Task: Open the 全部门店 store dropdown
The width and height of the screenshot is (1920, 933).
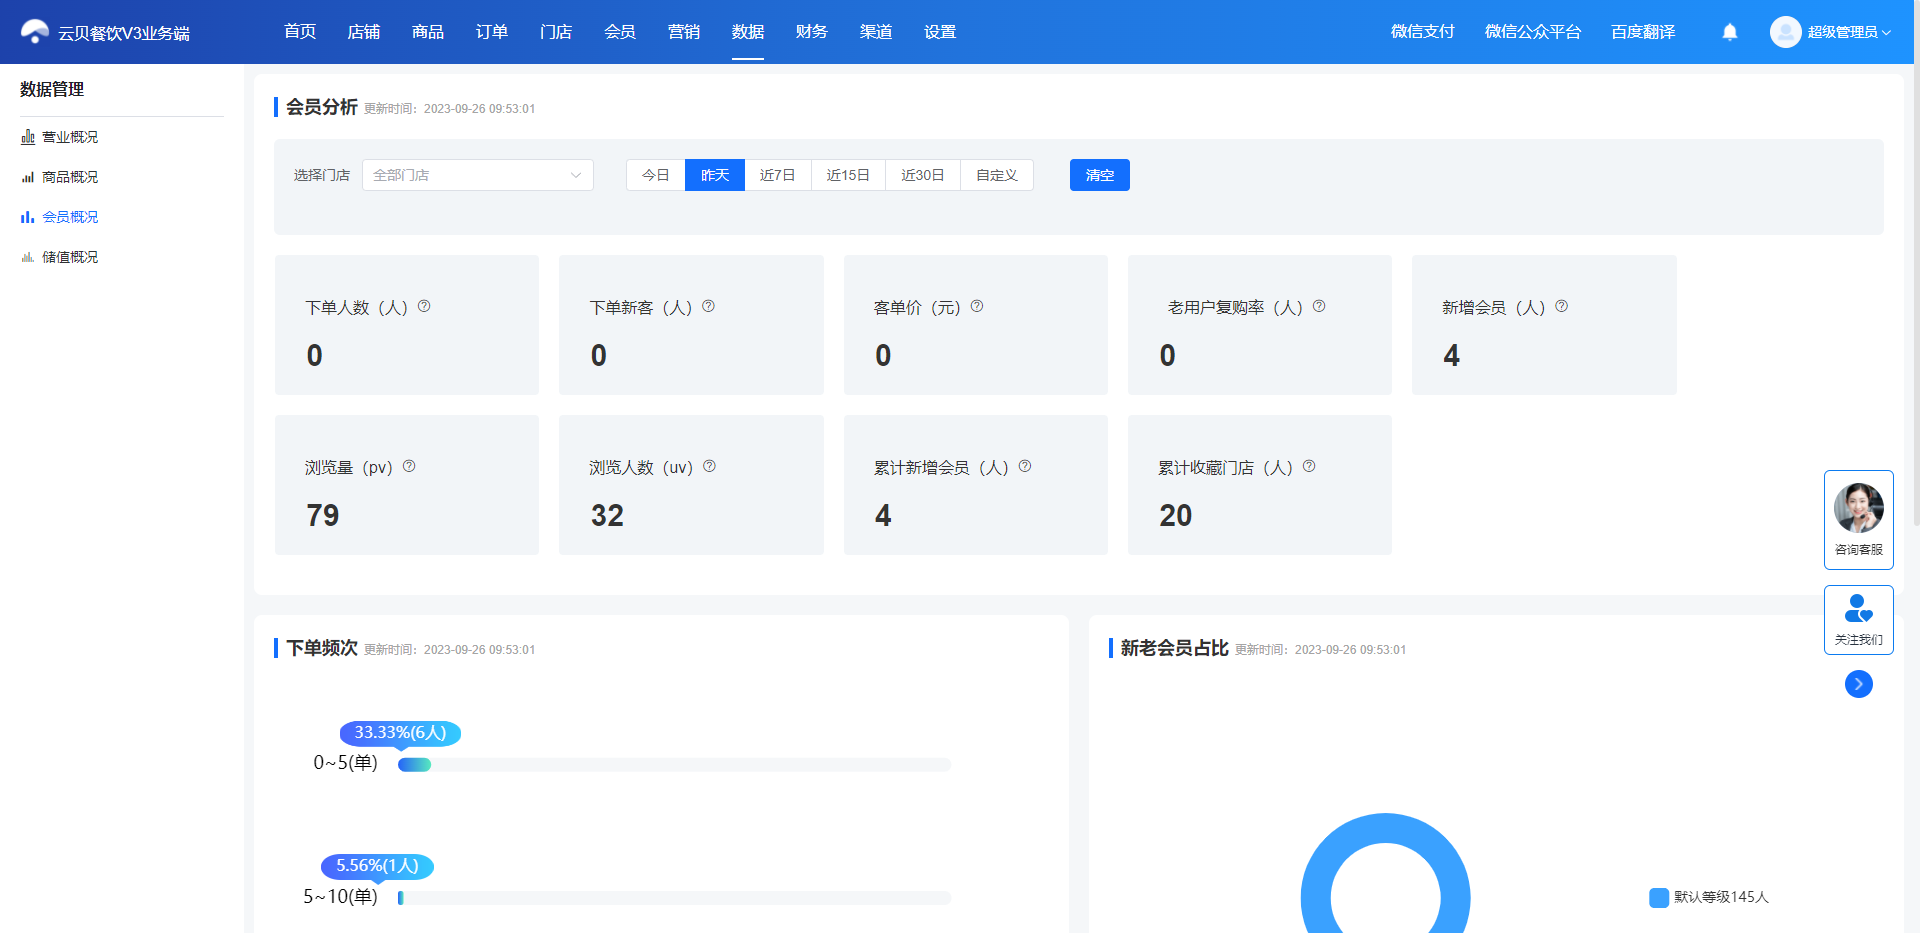Action: [x=478, y=175]
